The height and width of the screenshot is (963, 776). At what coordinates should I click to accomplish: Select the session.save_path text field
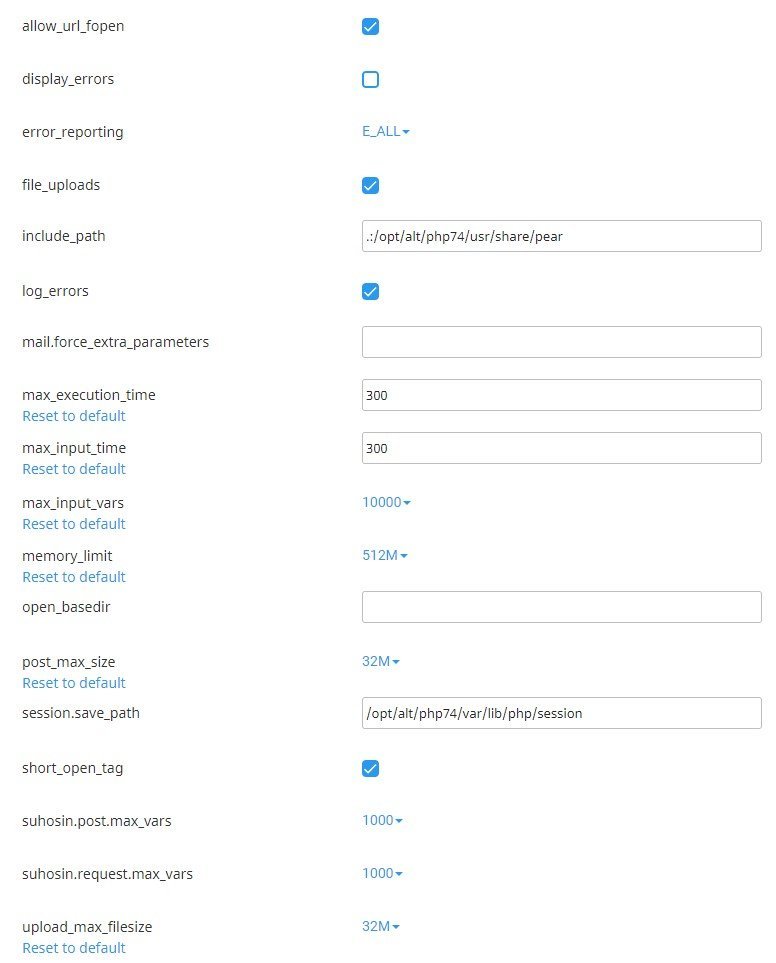coord(561,713)
